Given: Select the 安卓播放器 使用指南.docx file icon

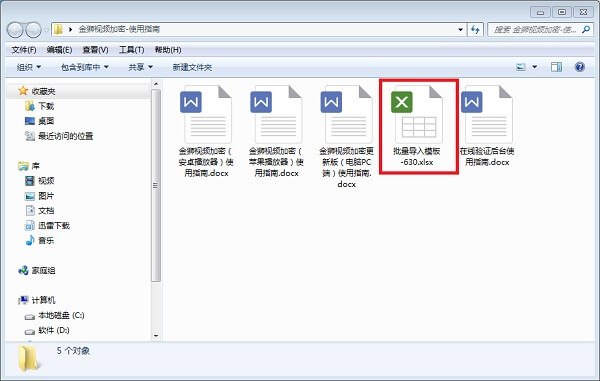Looking at the screenshot, I should coord(206,114).
